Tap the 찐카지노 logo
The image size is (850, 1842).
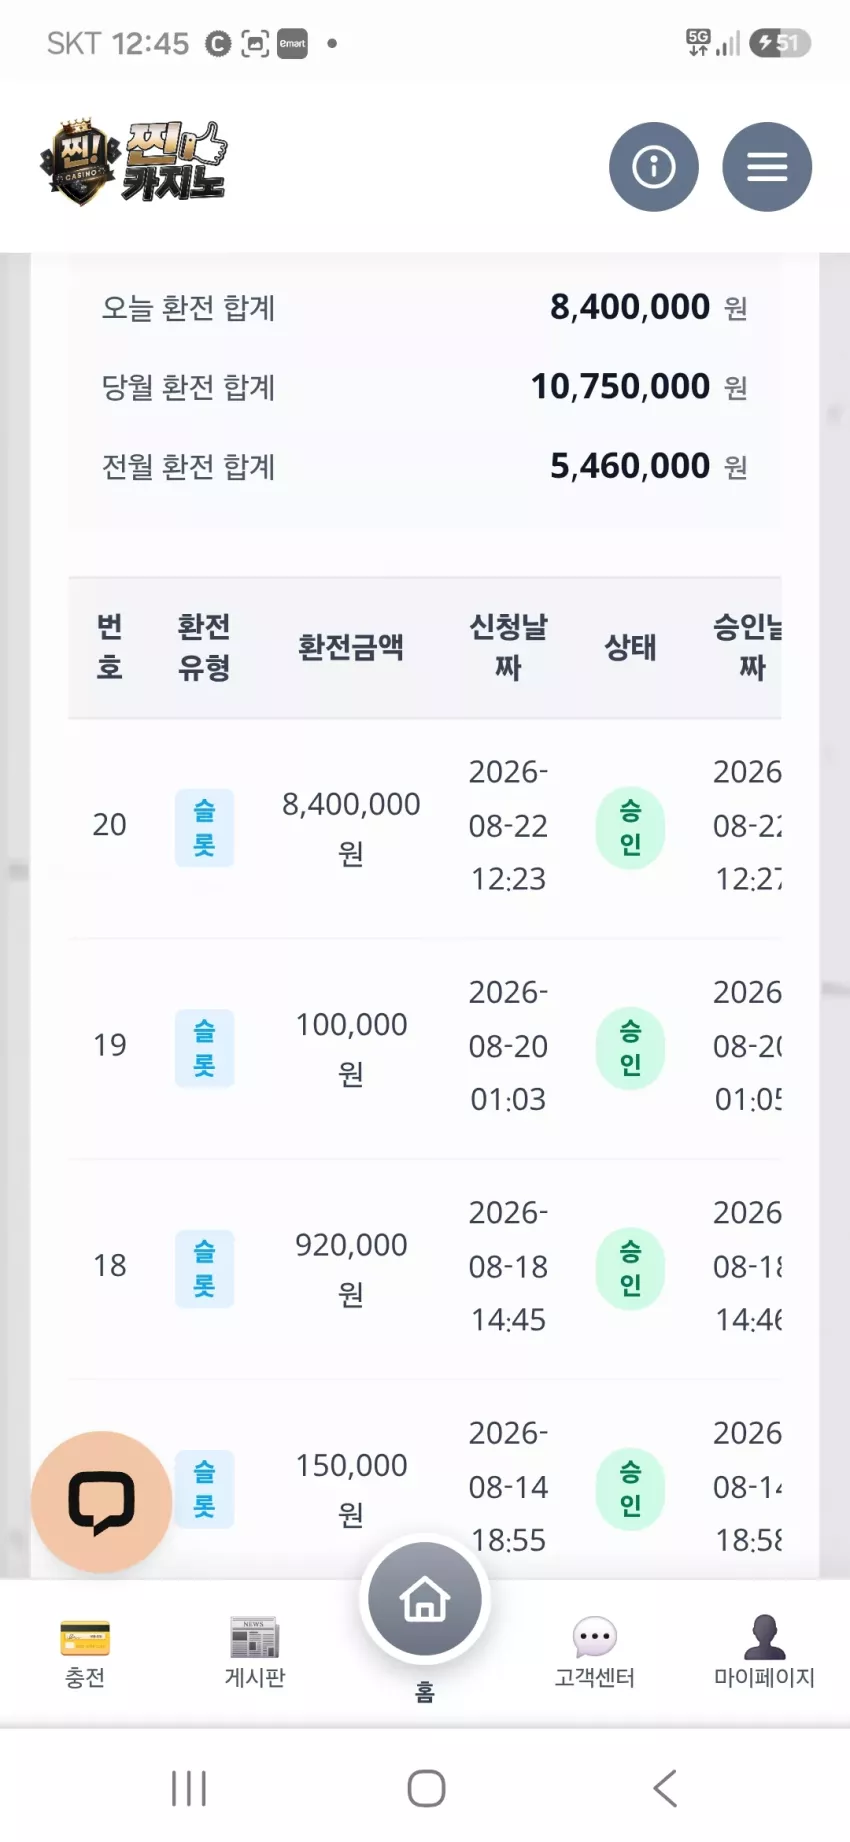pyautogui.click(x=134, y=162)
